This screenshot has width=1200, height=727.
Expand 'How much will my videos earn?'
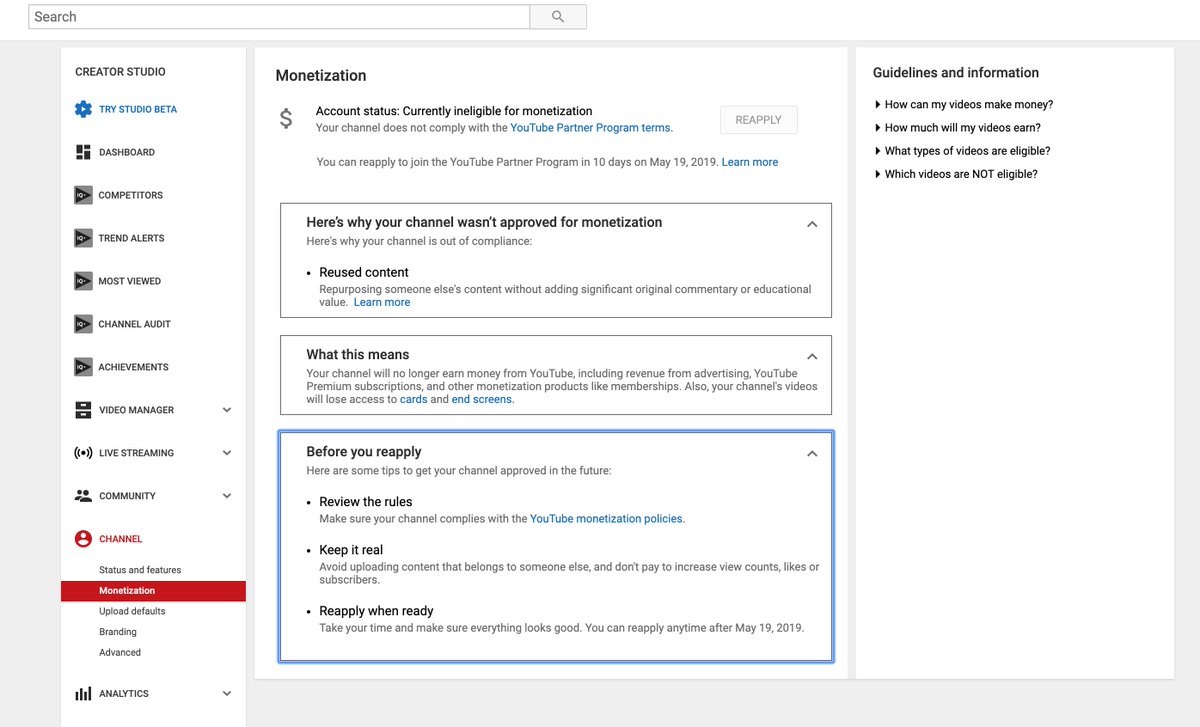click(958, 128)
